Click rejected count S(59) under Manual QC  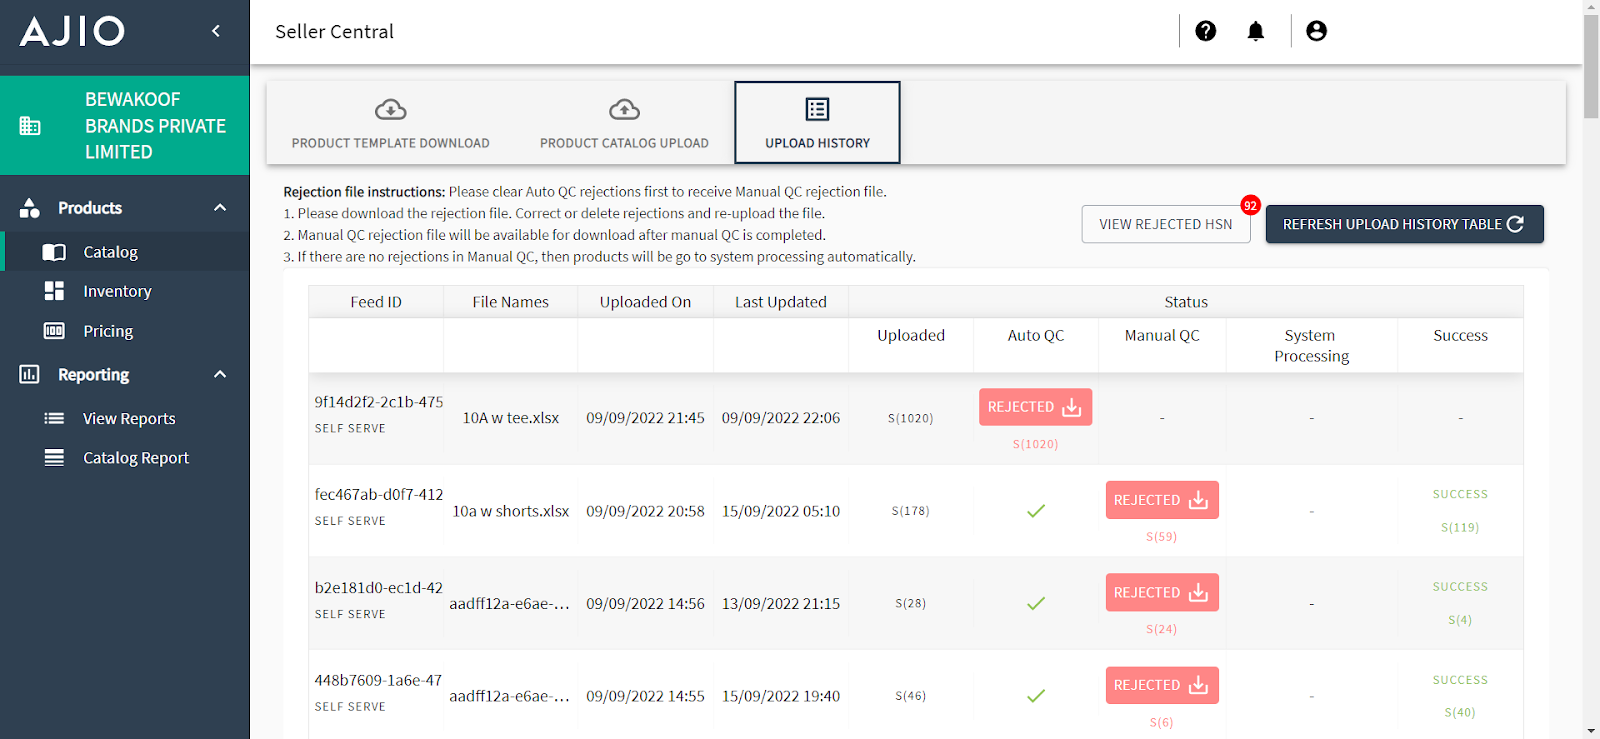pyautogui.click(x=1162, y=537)
